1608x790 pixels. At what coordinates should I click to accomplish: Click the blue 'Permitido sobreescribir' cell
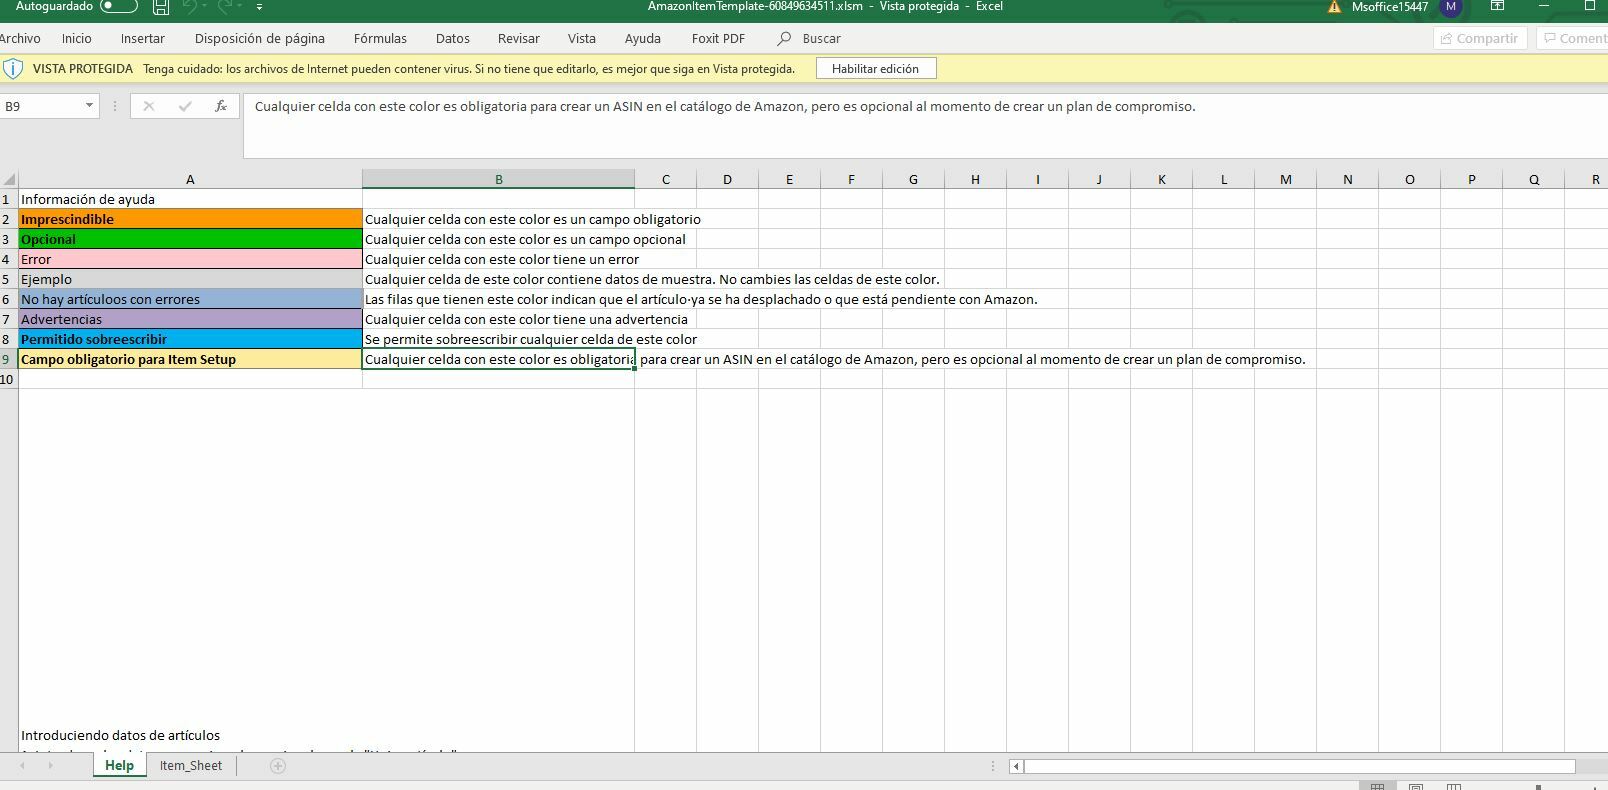click(x=190, y=339)
